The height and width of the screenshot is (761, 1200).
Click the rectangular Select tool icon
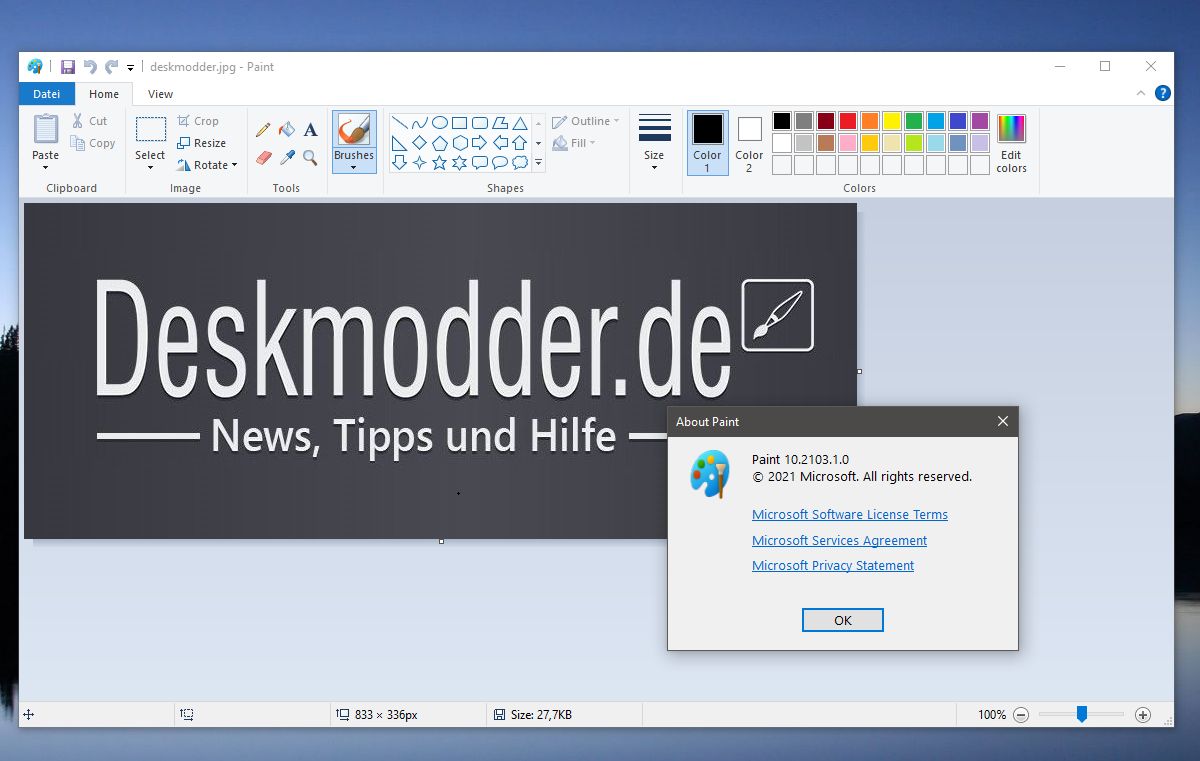pos(150,129)
